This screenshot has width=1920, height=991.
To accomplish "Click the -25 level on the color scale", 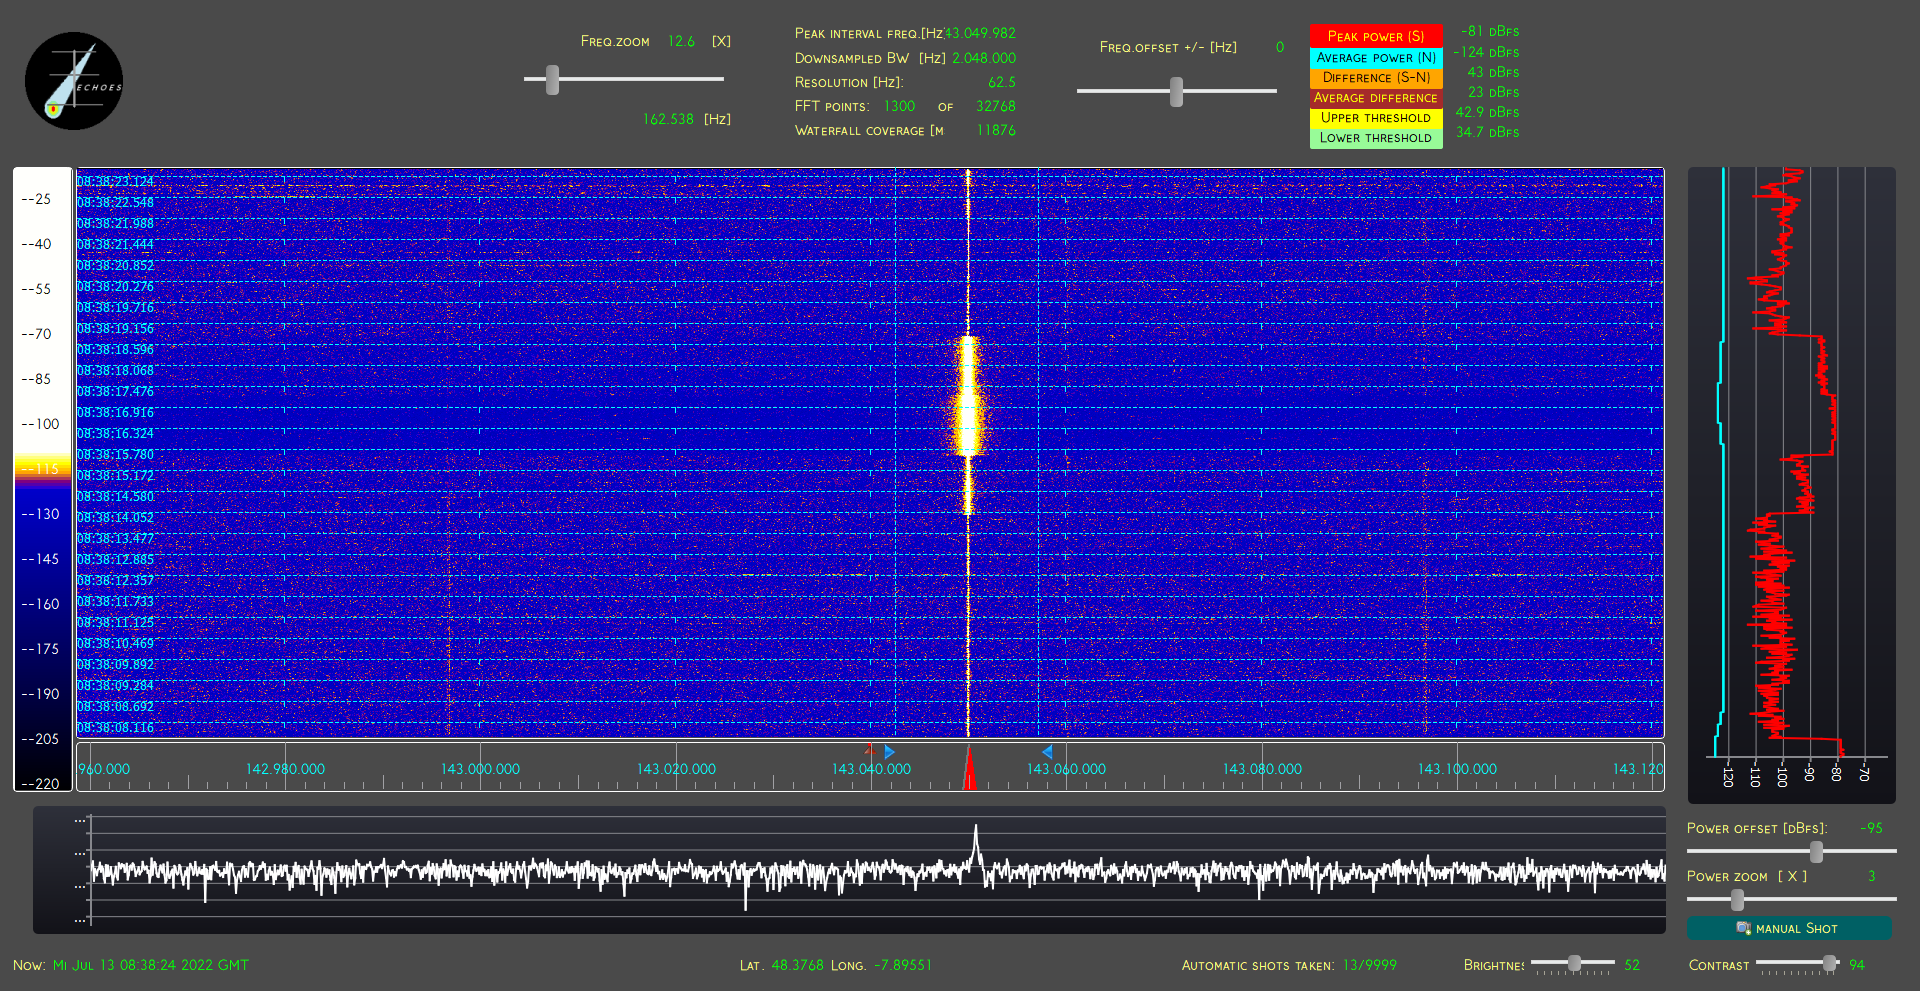I will [37, 199].
